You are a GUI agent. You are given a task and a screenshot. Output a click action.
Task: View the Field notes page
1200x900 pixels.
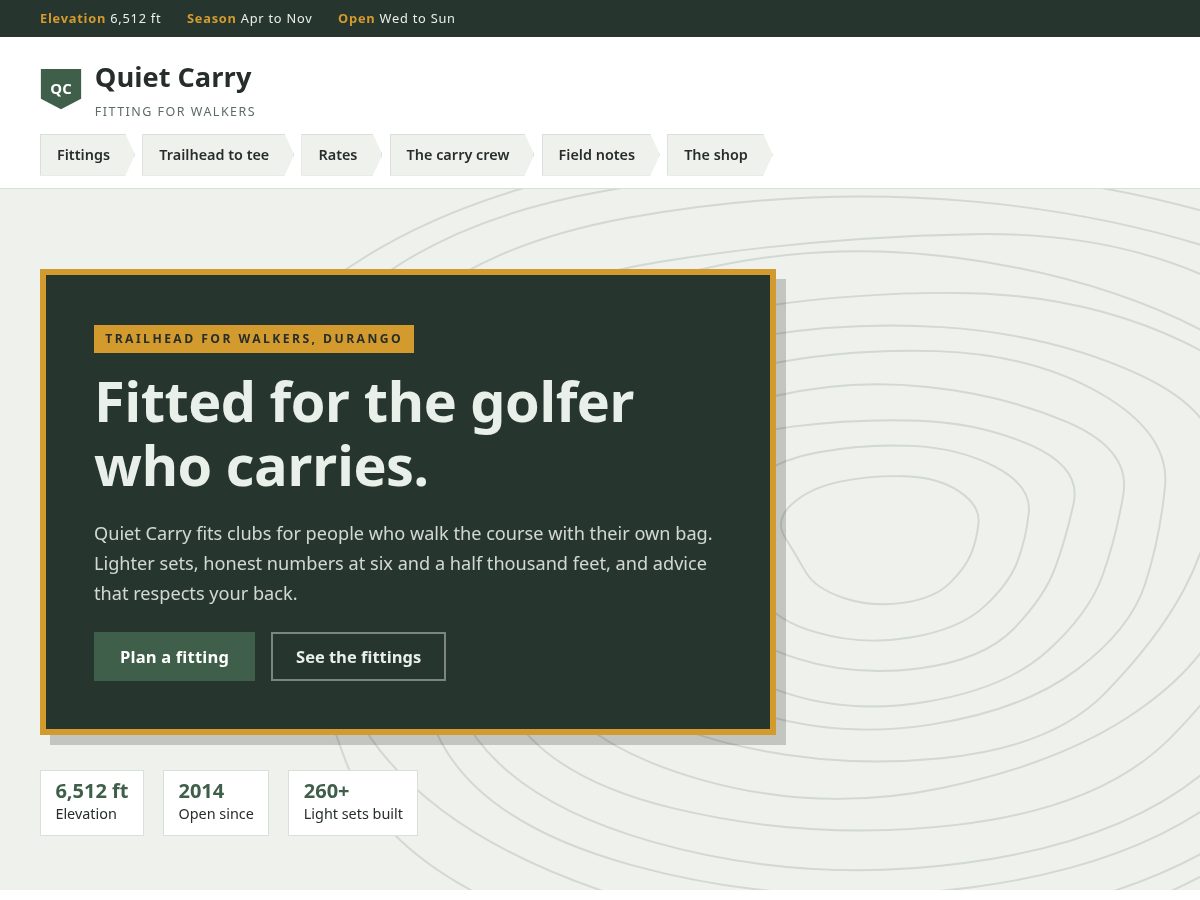(x=600, y=155)
